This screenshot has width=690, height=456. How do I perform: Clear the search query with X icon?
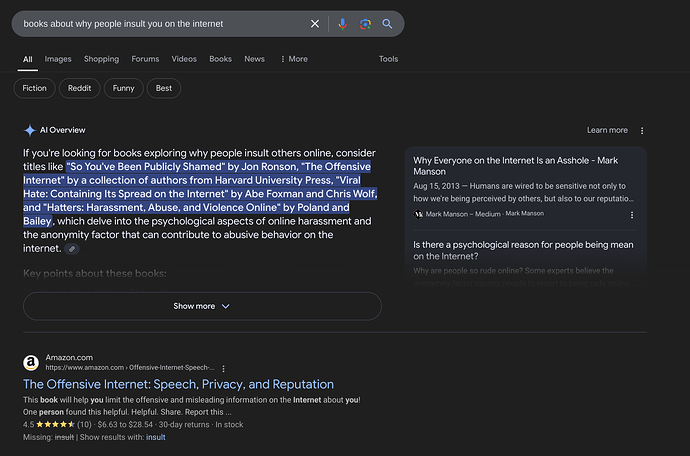[x=315, y=24]
